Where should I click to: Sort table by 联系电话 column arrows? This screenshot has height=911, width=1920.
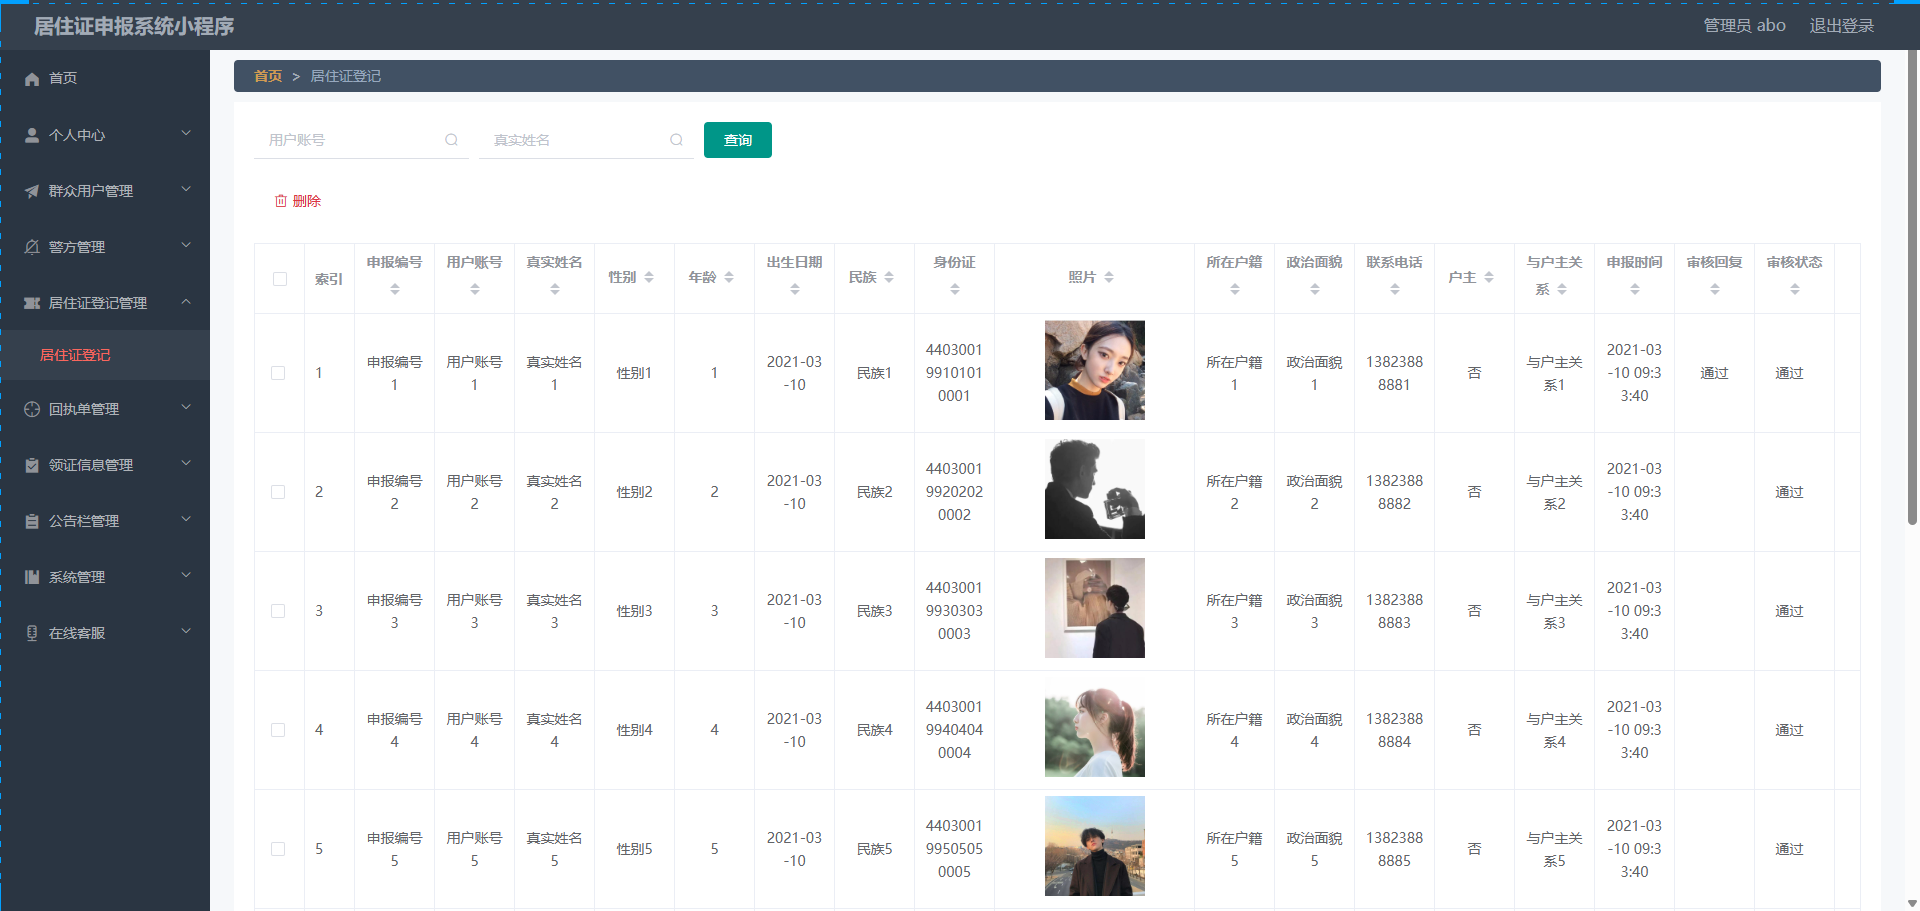(x=1395, y=289)
